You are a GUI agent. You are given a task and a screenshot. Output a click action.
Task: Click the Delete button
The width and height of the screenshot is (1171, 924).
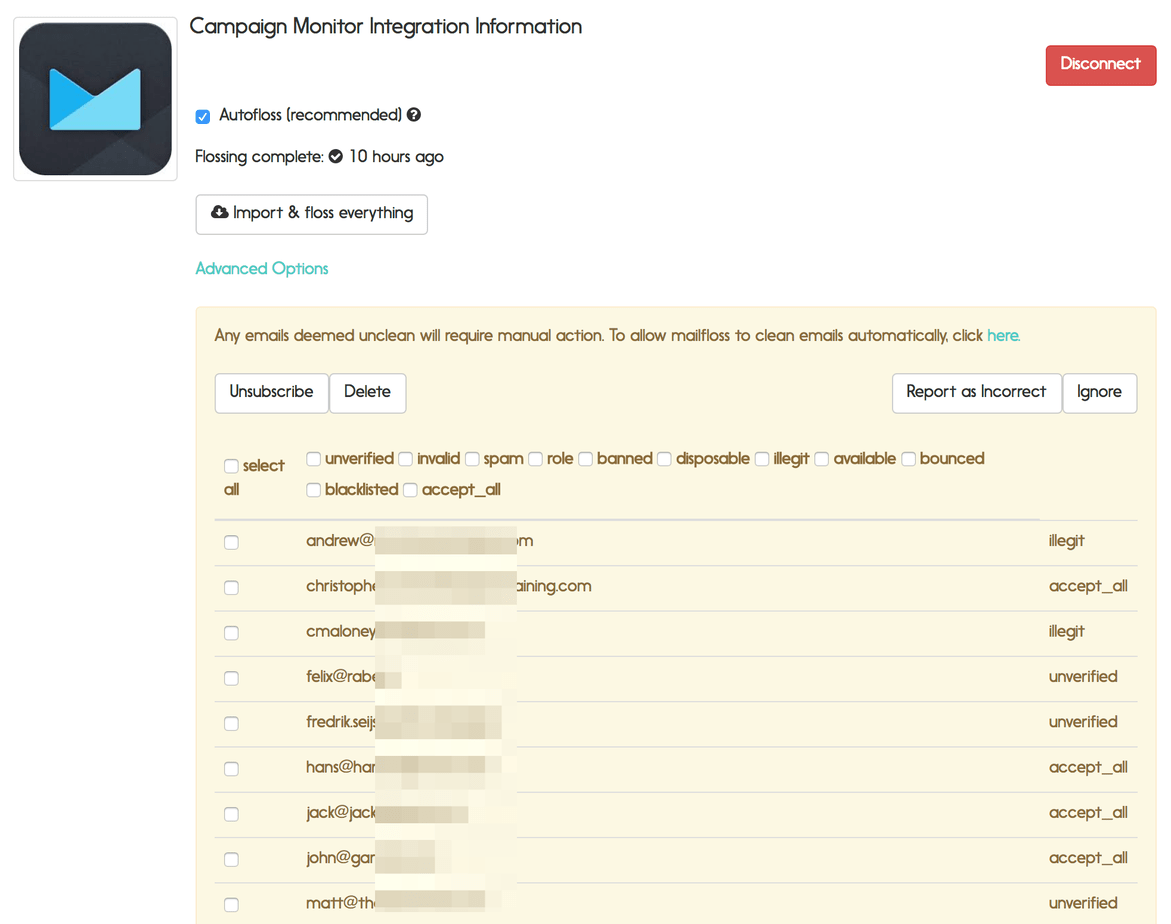[x=367, y=392]
